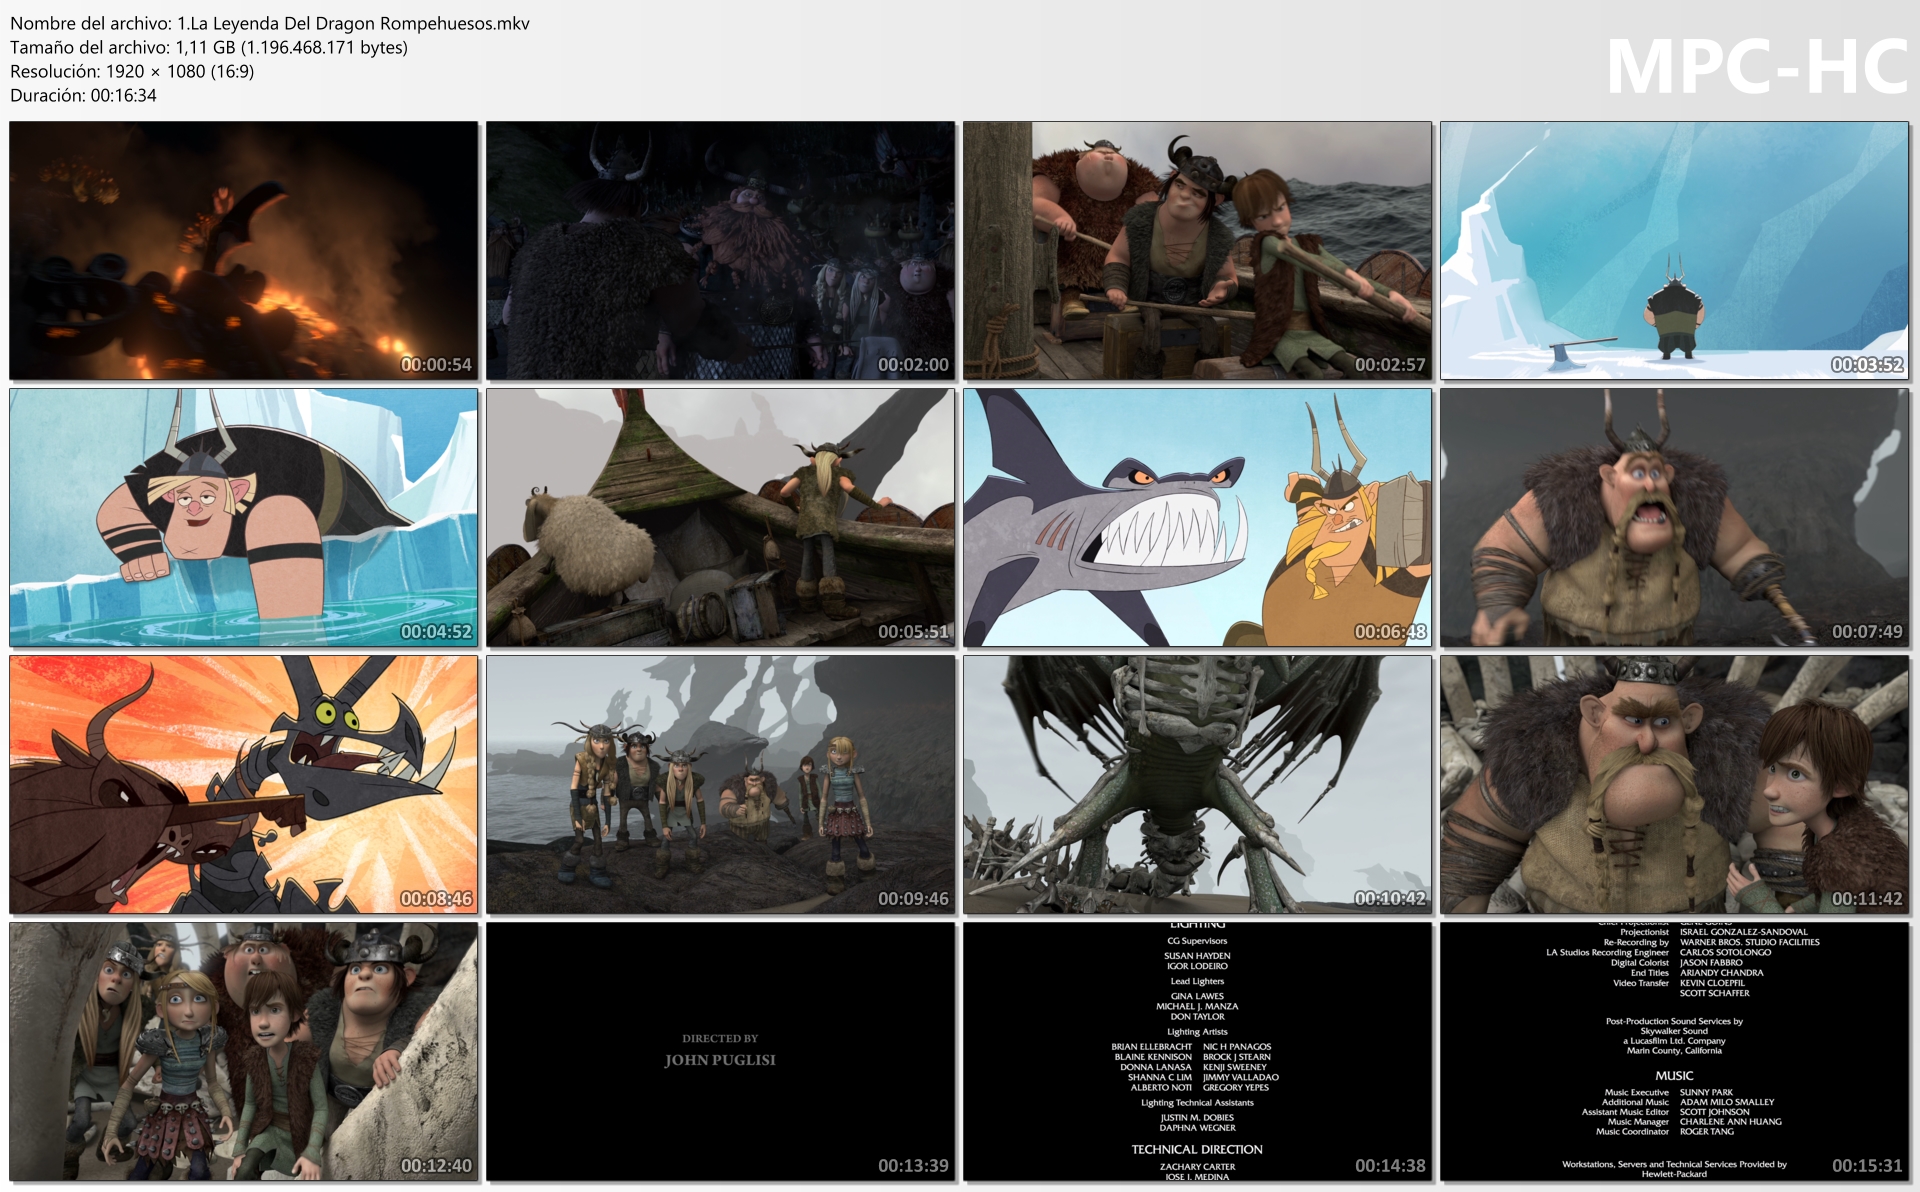Select the cartoon shark thumbnail at 00:06:48
This screenshot has height=1192, width=1920.
(1198, 517)
